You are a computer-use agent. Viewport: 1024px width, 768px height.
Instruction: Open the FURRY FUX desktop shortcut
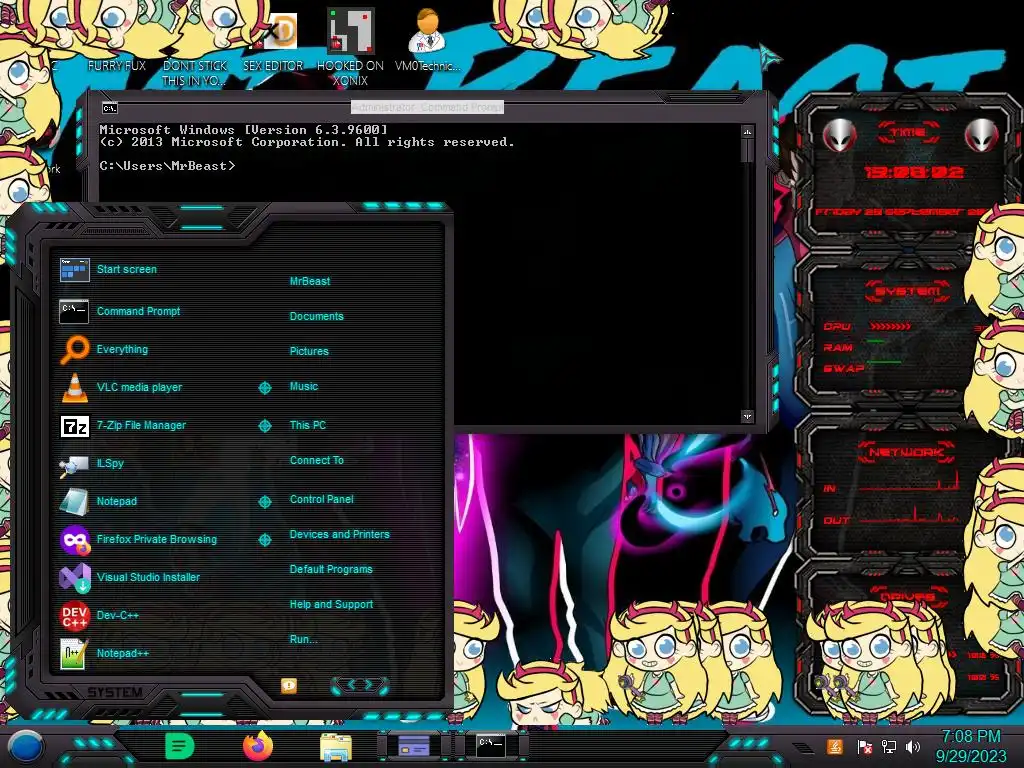pyautogui.click(x=117, y=65)
